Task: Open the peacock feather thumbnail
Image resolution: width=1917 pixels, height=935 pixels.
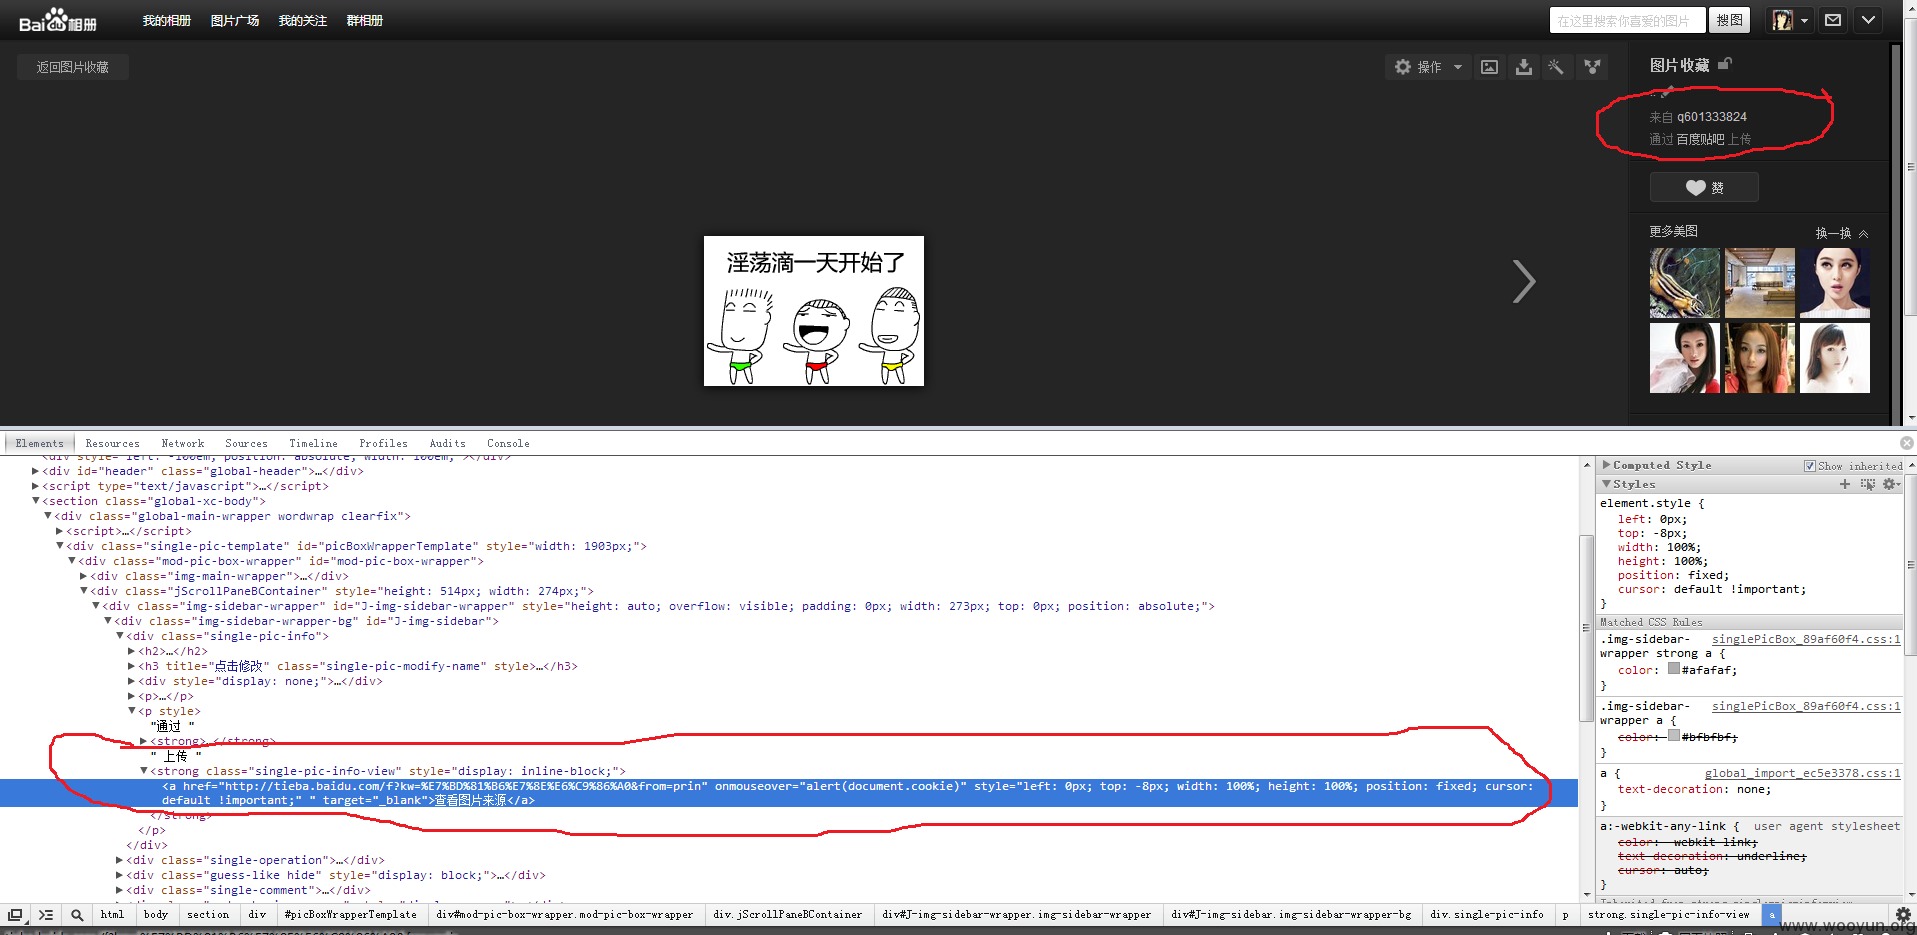Action: (x=1685, y=283)
